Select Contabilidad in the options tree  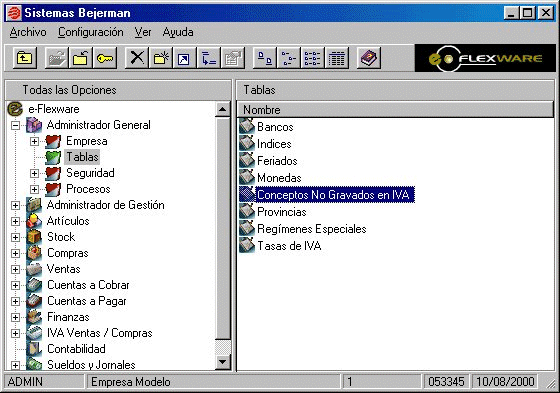point(76,349)
